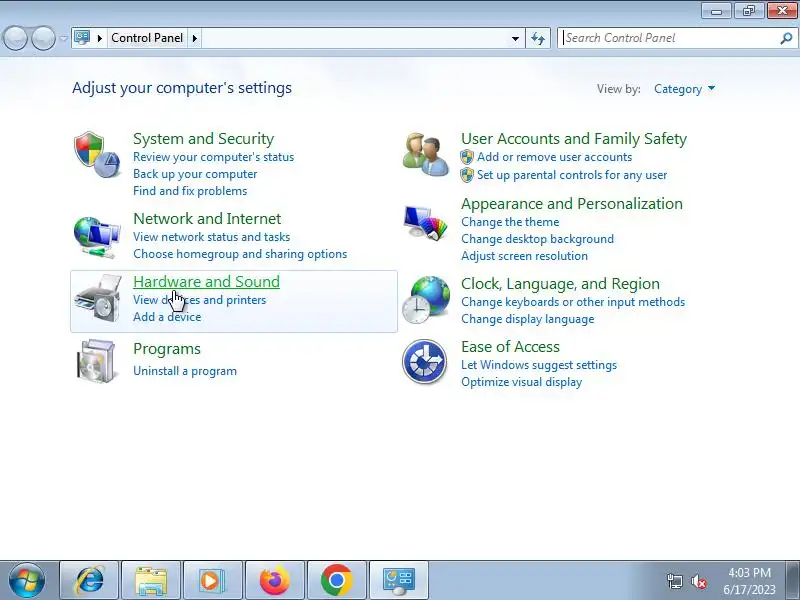Open the View by Category dropdown
This screenshot has height=600, width=800.
684,89
